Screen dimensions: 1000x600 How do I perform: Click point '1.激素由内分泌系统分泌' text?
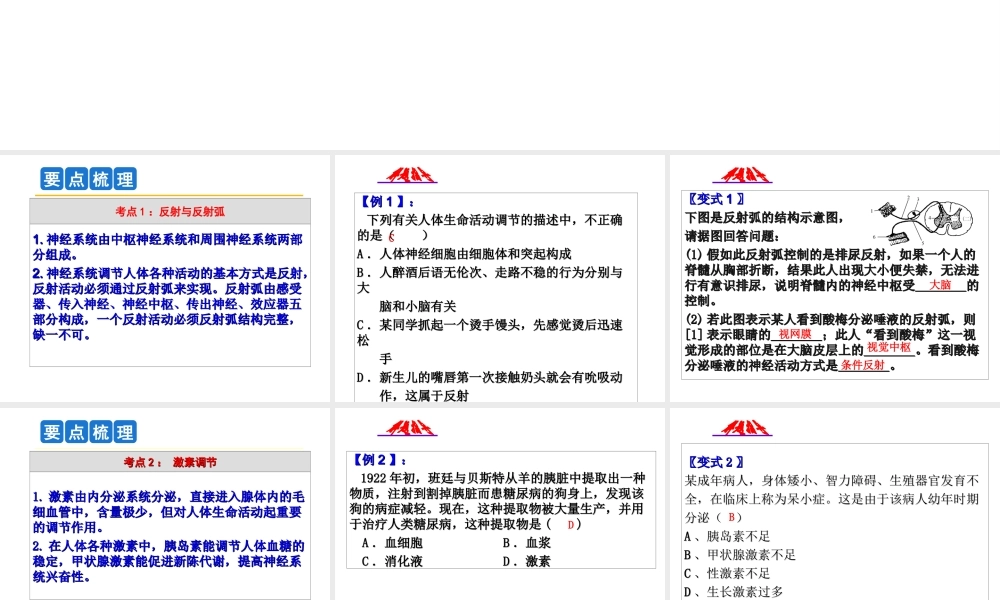point(168,512)
